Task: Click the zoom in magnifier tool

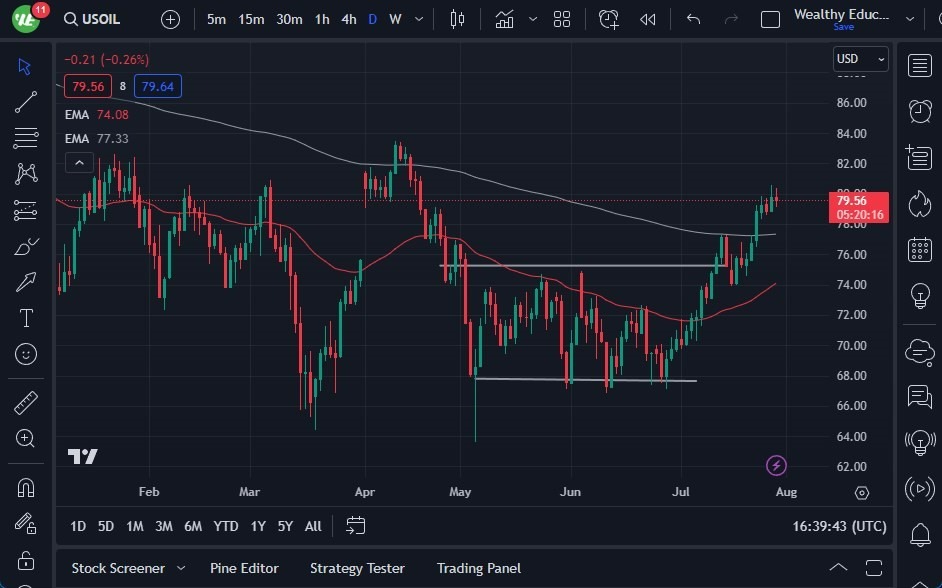Action: click(26, 438)
